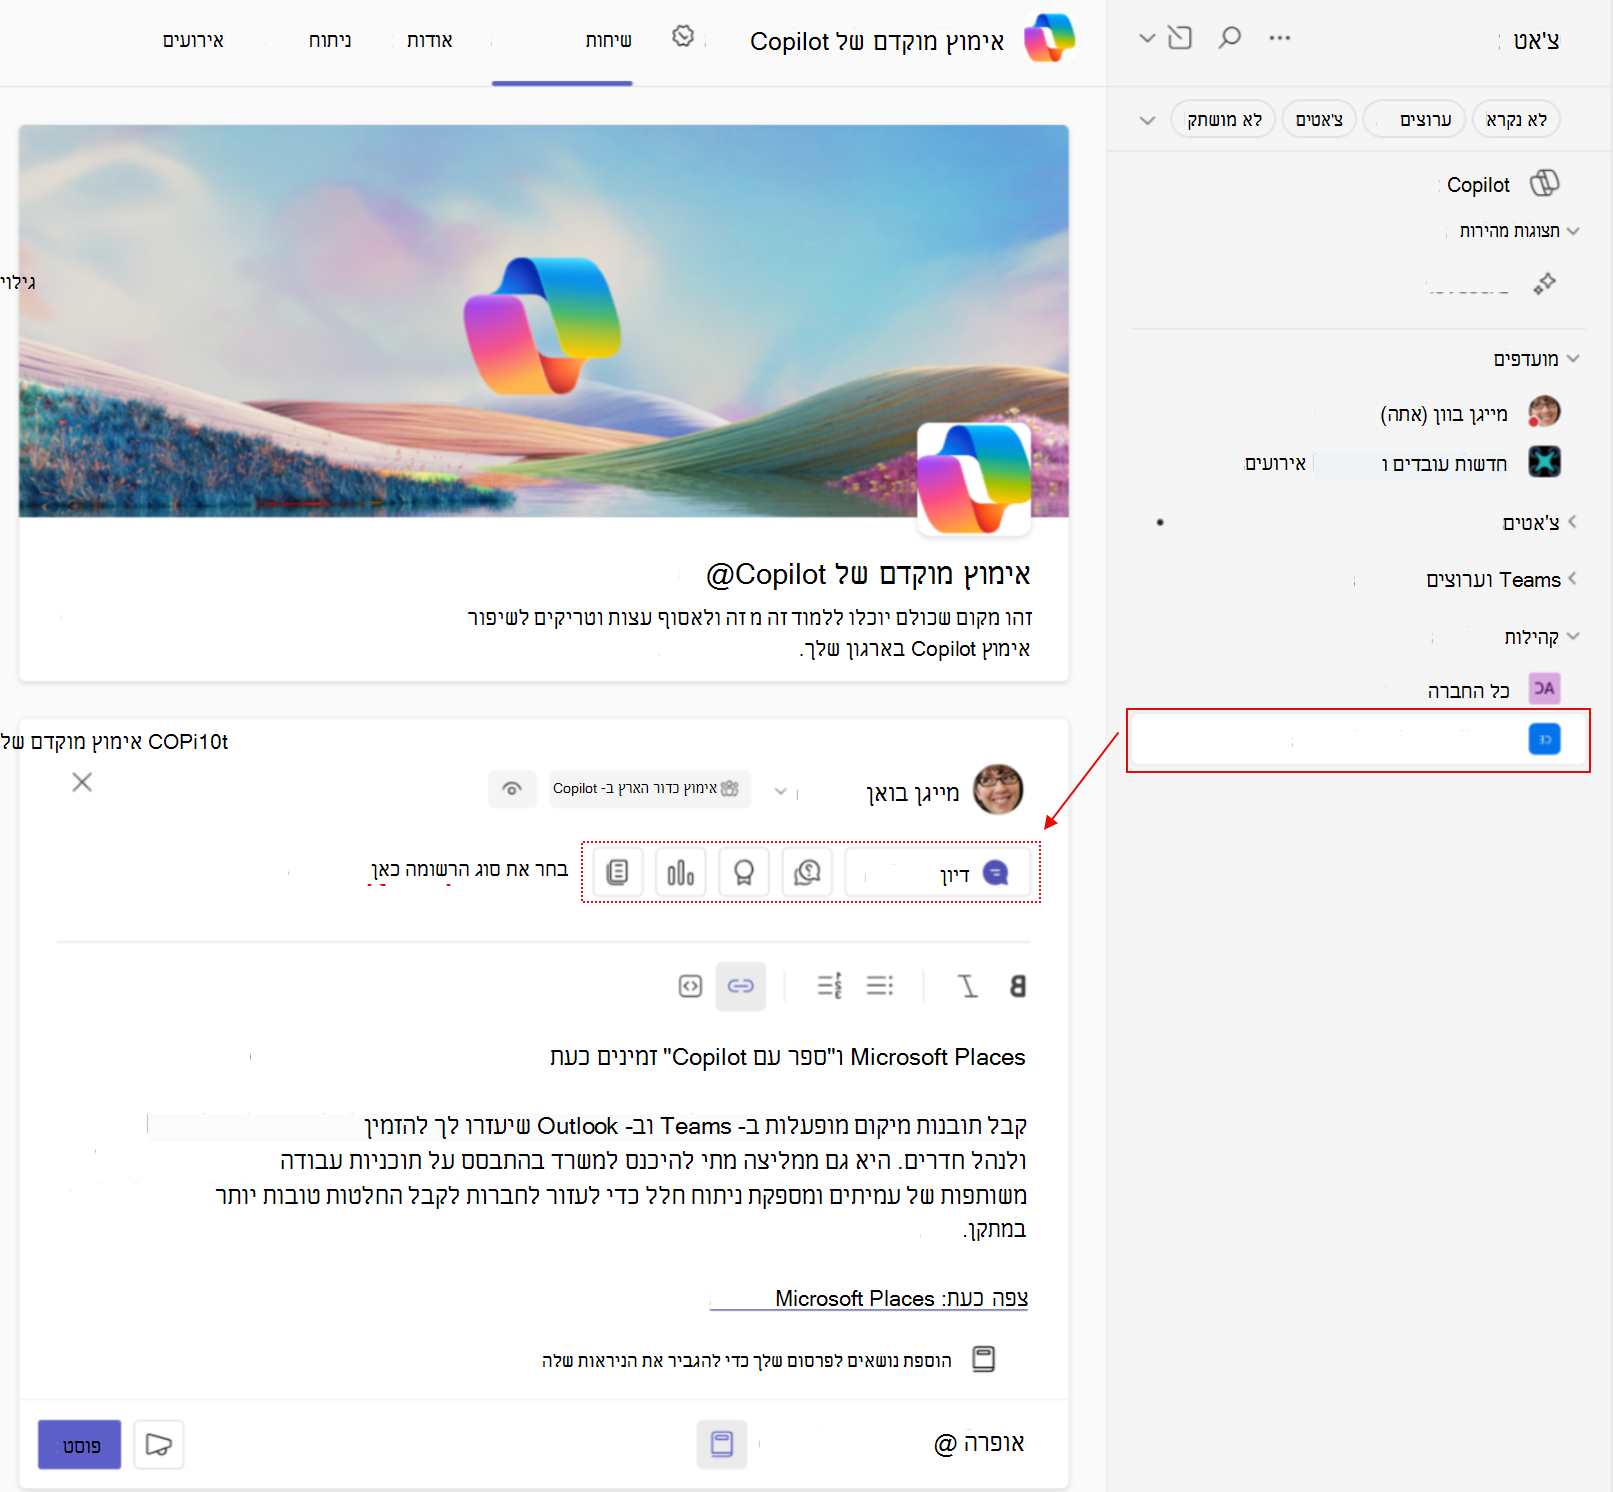Click in the post title text
Image resolution: width=1613 pixels, height=1492 pixels.
788,1057
